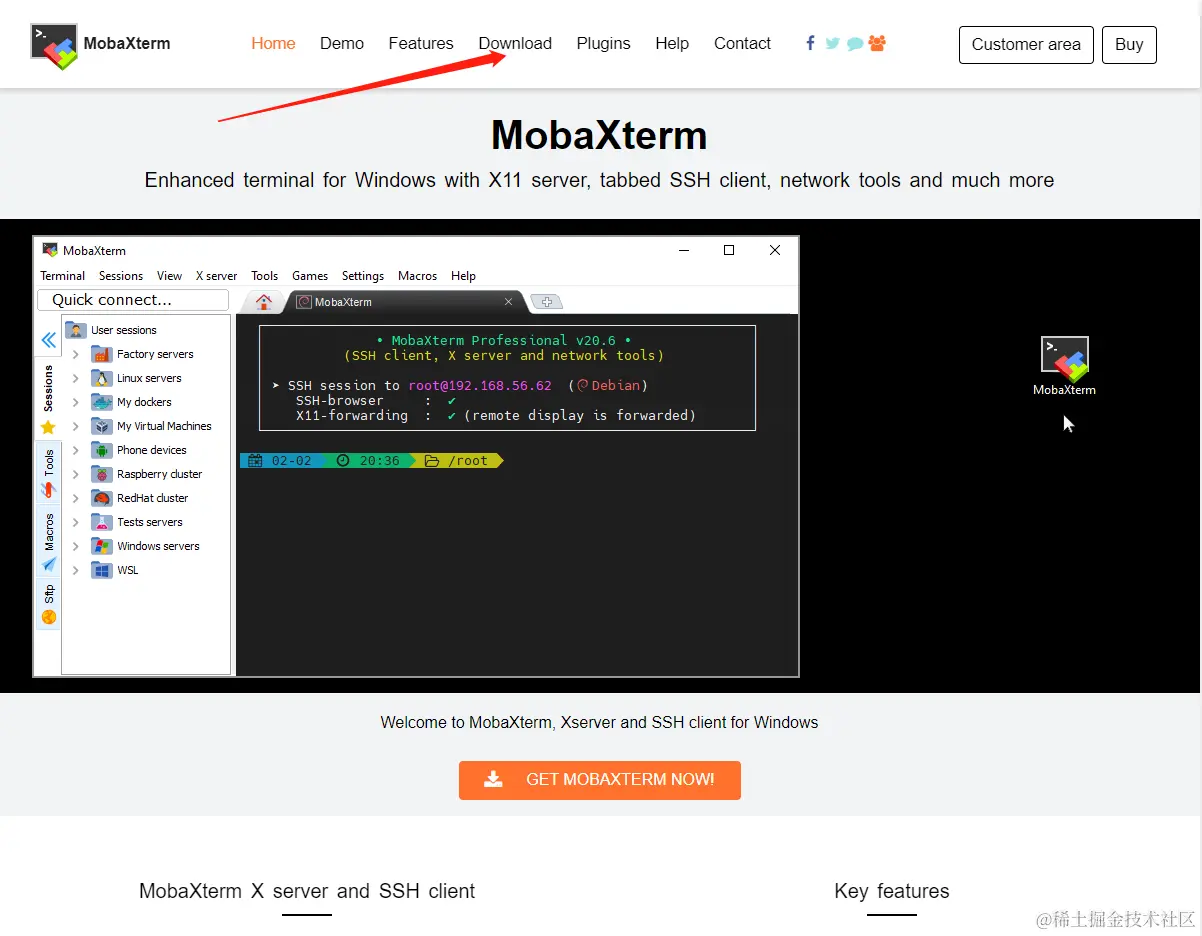Image resolution: width=1202 pixels, height=936 pixels.
Task: Expand the Linux servers tree node
Action: click(75, 378)
